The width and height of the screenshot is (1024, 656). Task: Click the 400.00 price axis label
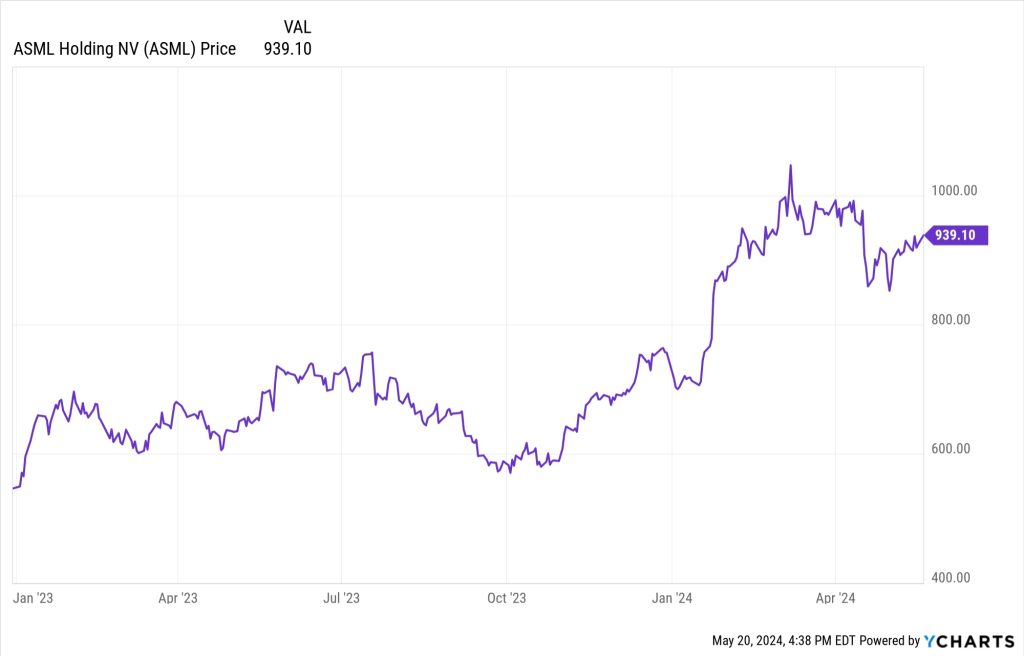pyautogui.click(x=950, y=578)
